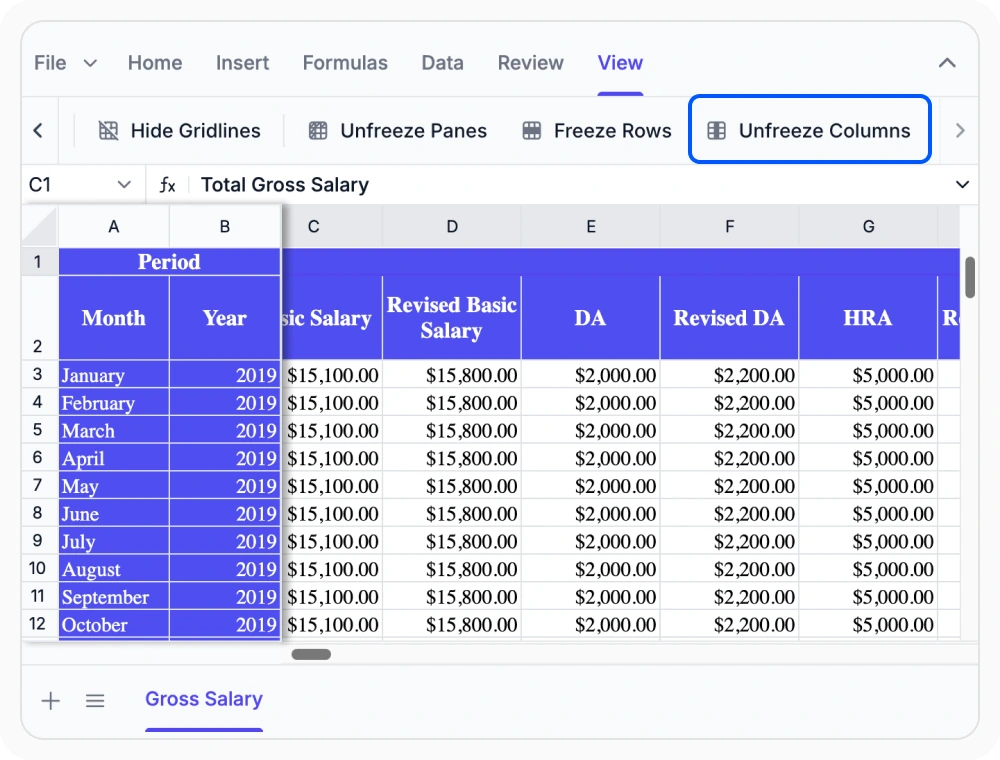
Task: Expand the Name Box dropdown
Action: point(124,185)
